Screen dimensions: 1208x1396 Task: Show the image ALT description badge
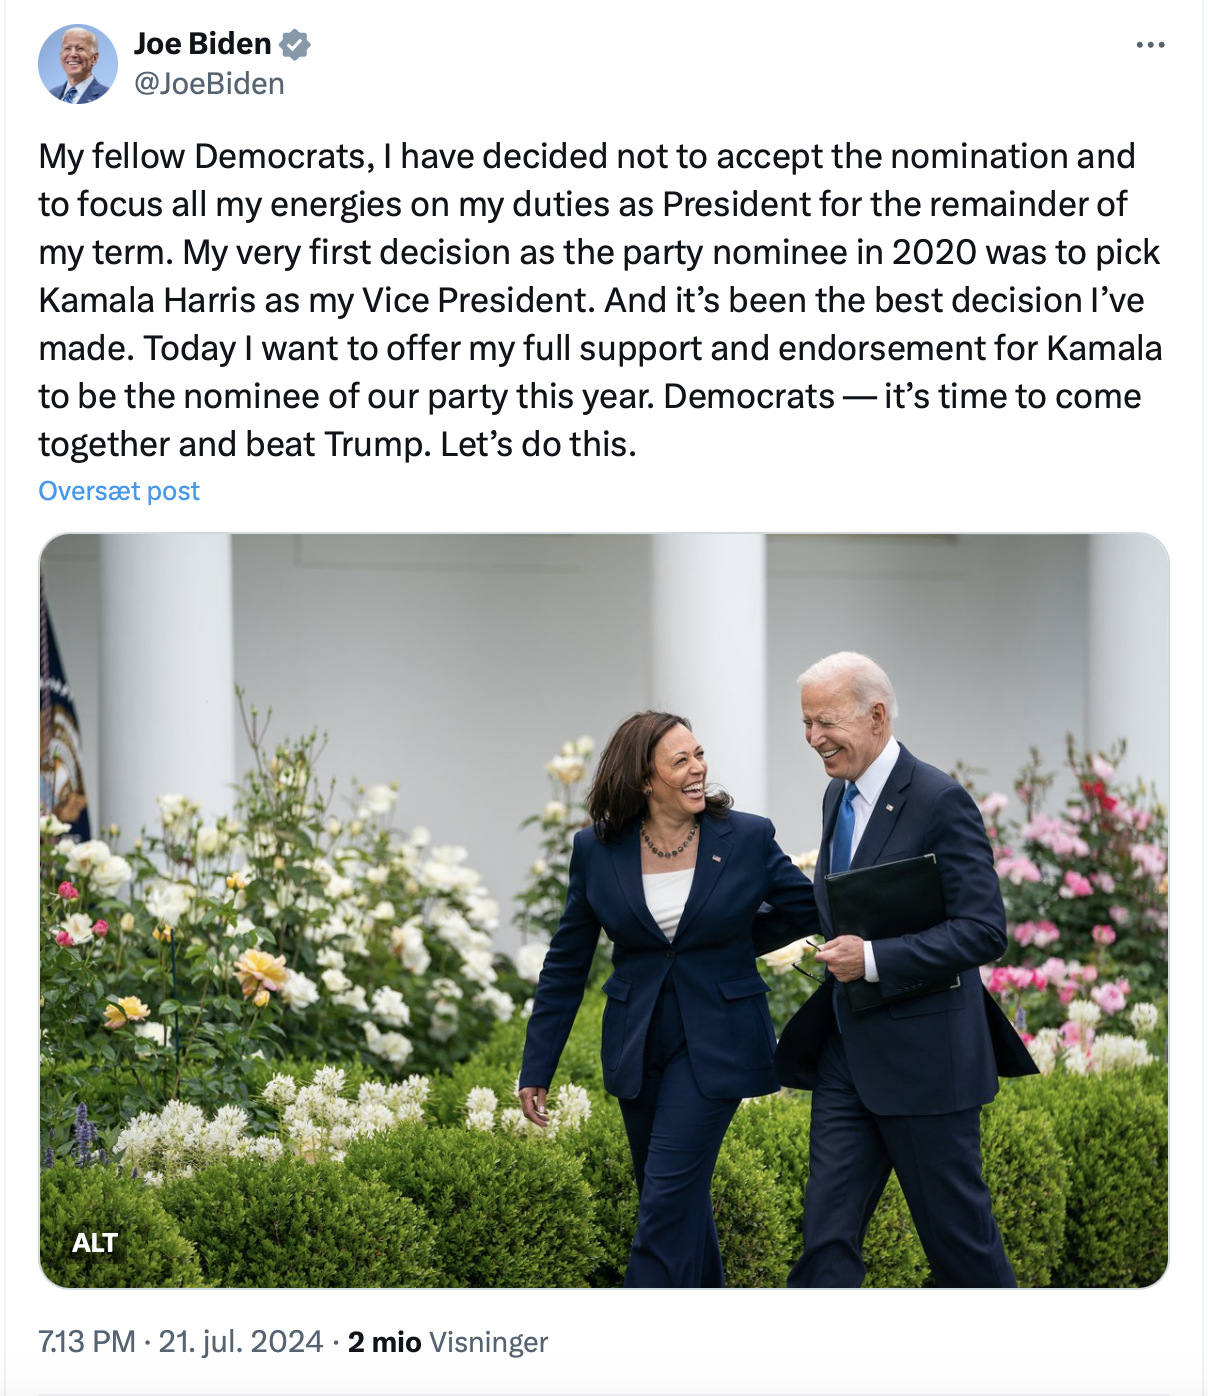[x=95, y=1242]
